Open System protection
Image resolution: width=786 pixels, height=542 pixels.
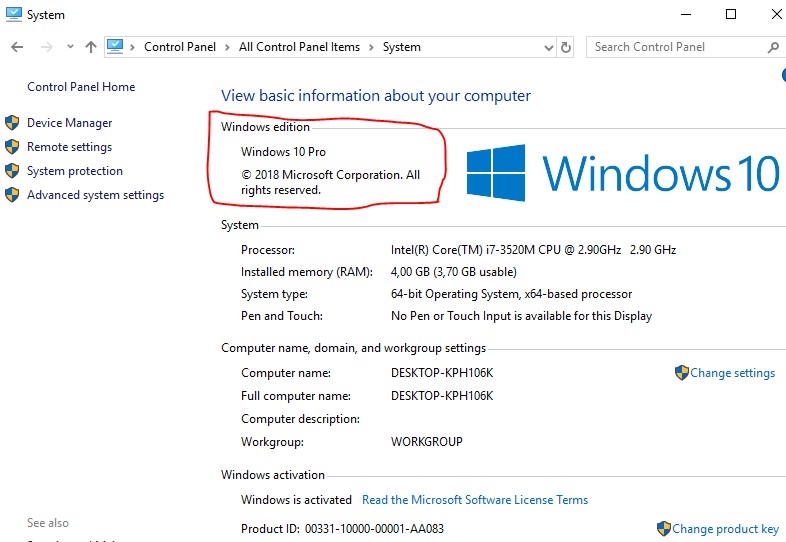click(75, 171)
